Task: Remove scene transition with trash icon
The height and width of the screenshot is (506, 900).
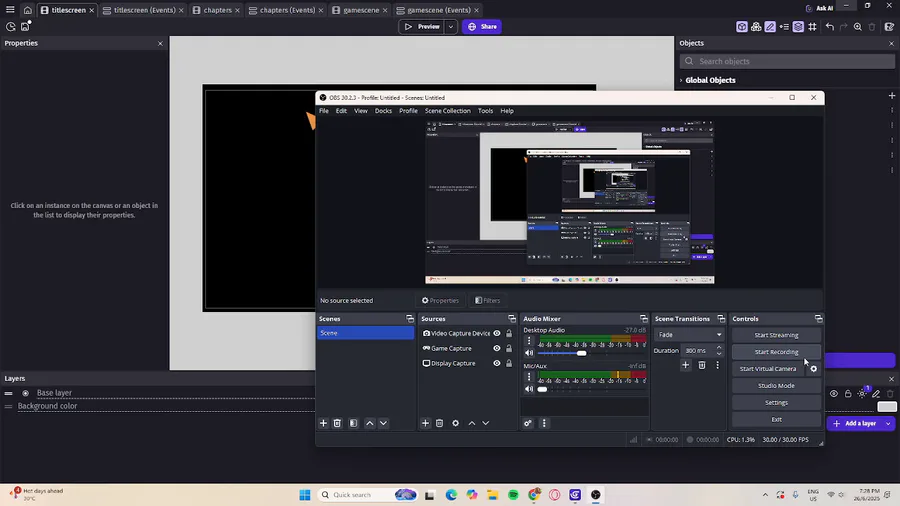Action: 701,365
